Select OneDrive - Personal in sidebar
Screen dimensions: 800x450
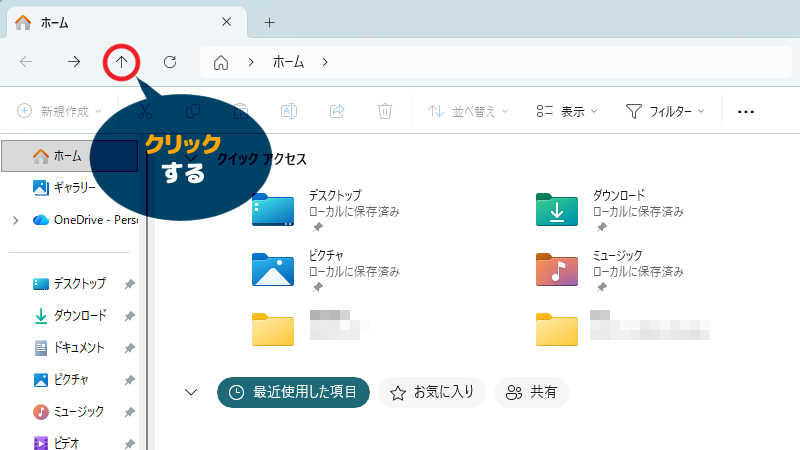(x=85, y=220)
